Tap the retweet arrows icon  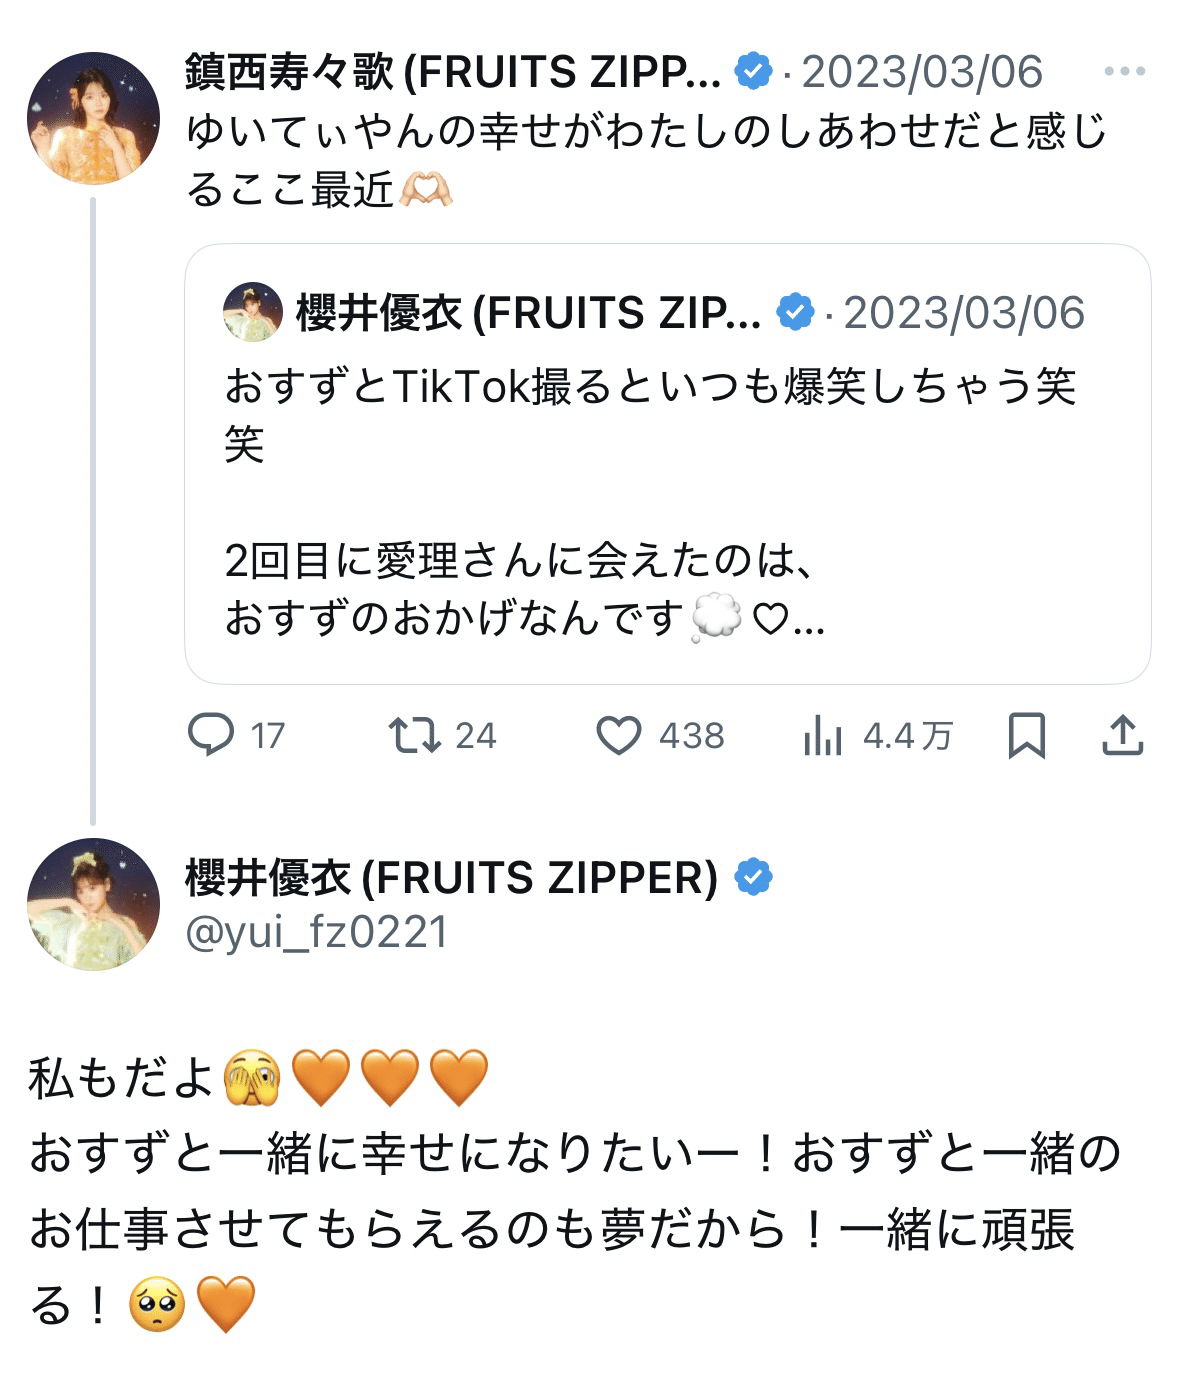click(414, 736)
